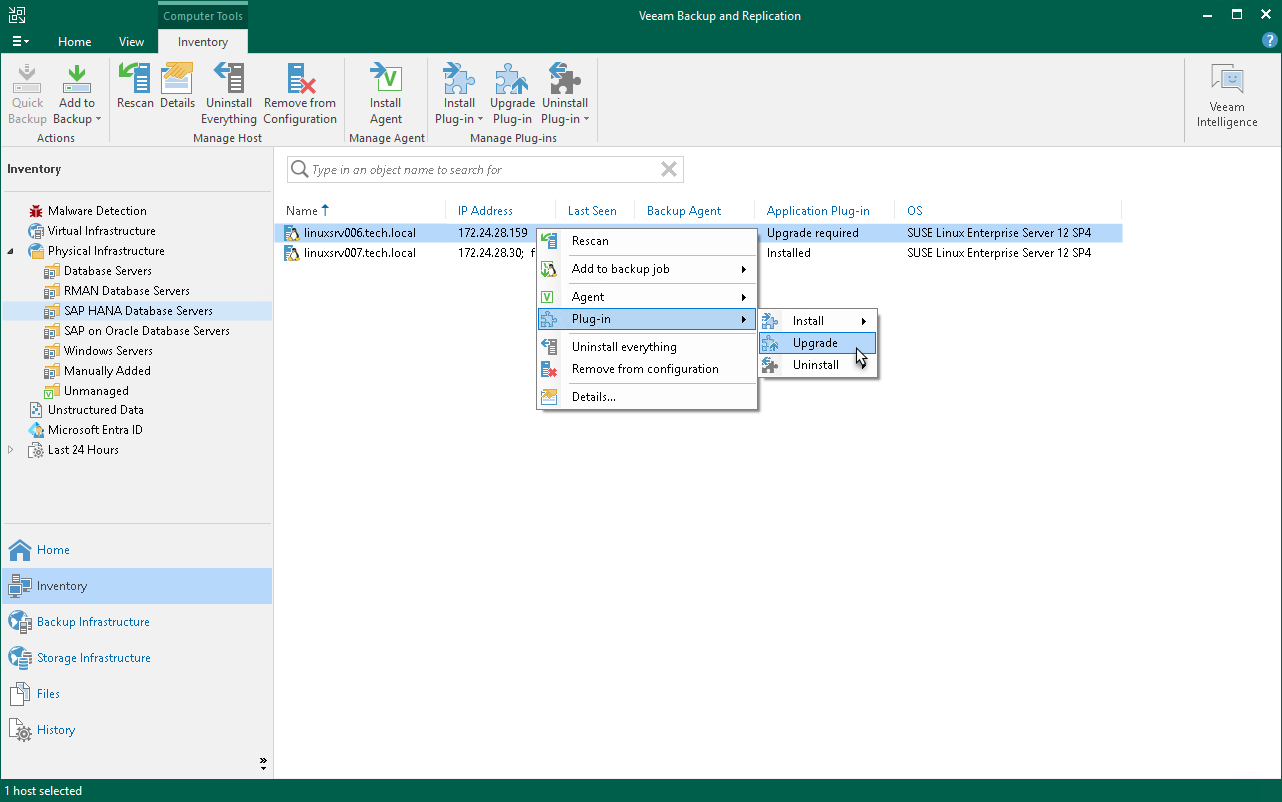Switch to the Home ribbon tab
The image size is (1282, 802).
[x=75, y=42]
